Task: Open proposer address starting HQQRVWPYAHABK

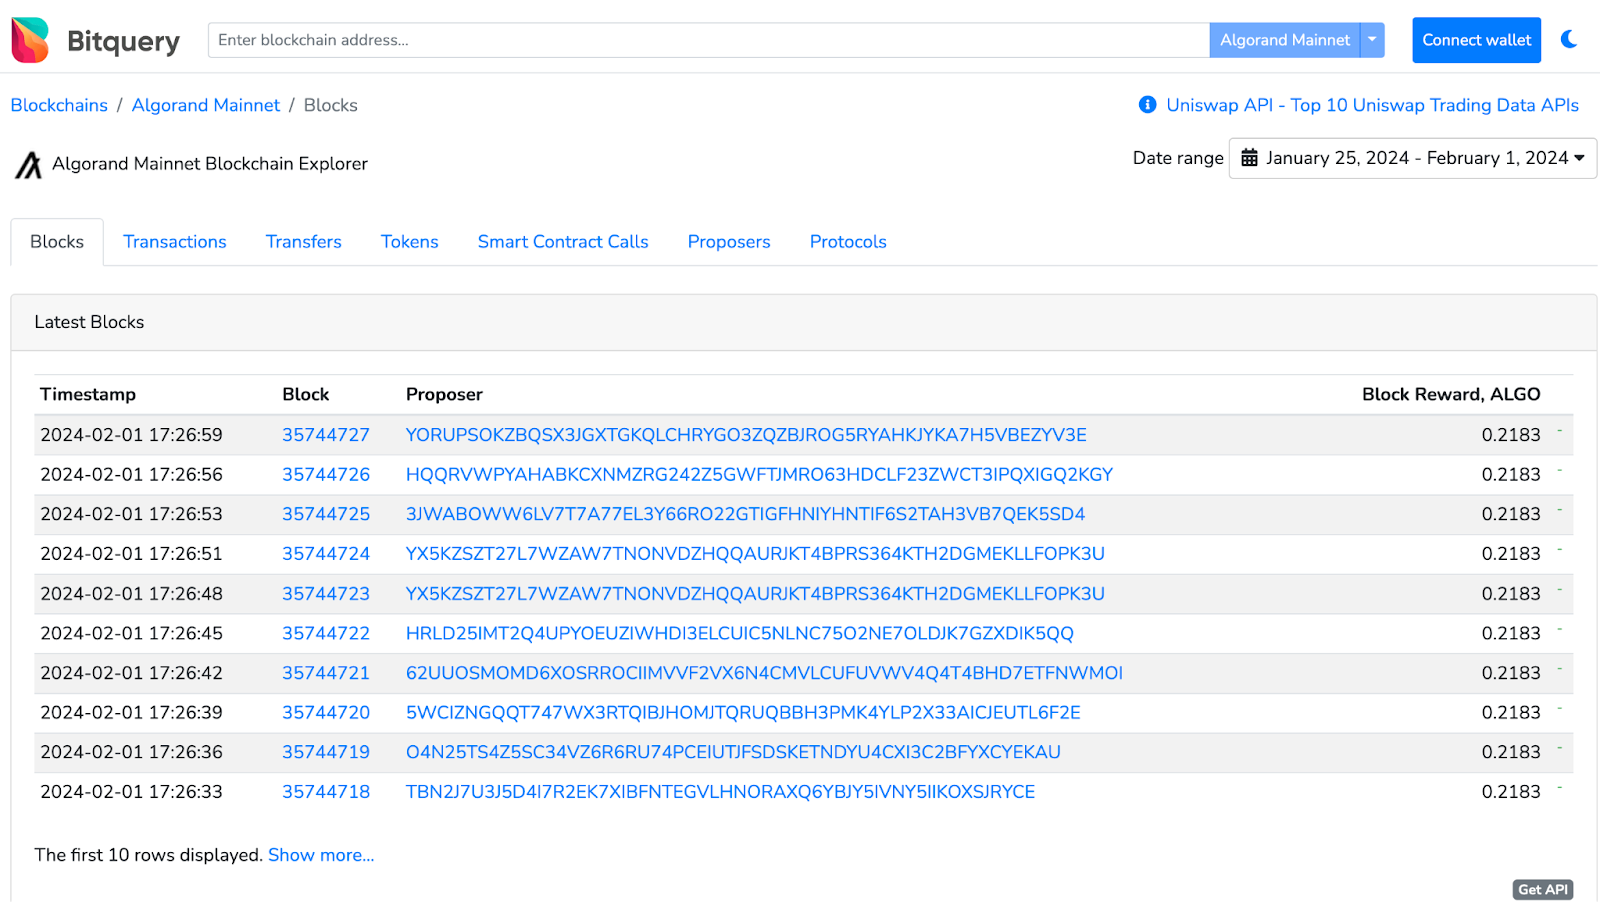Action: click(x=759, y=475)
